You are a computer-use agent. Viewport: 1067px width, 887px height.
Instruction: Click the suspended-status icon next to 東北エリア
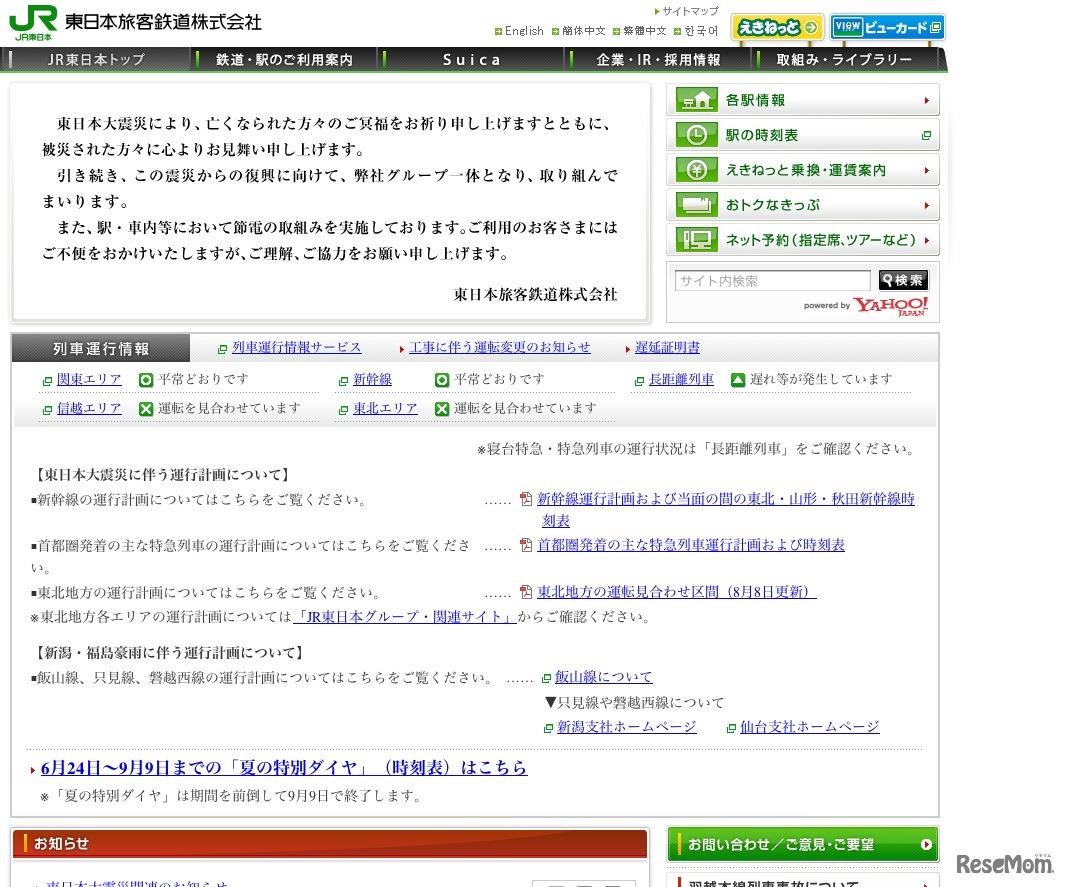(442, 408)
